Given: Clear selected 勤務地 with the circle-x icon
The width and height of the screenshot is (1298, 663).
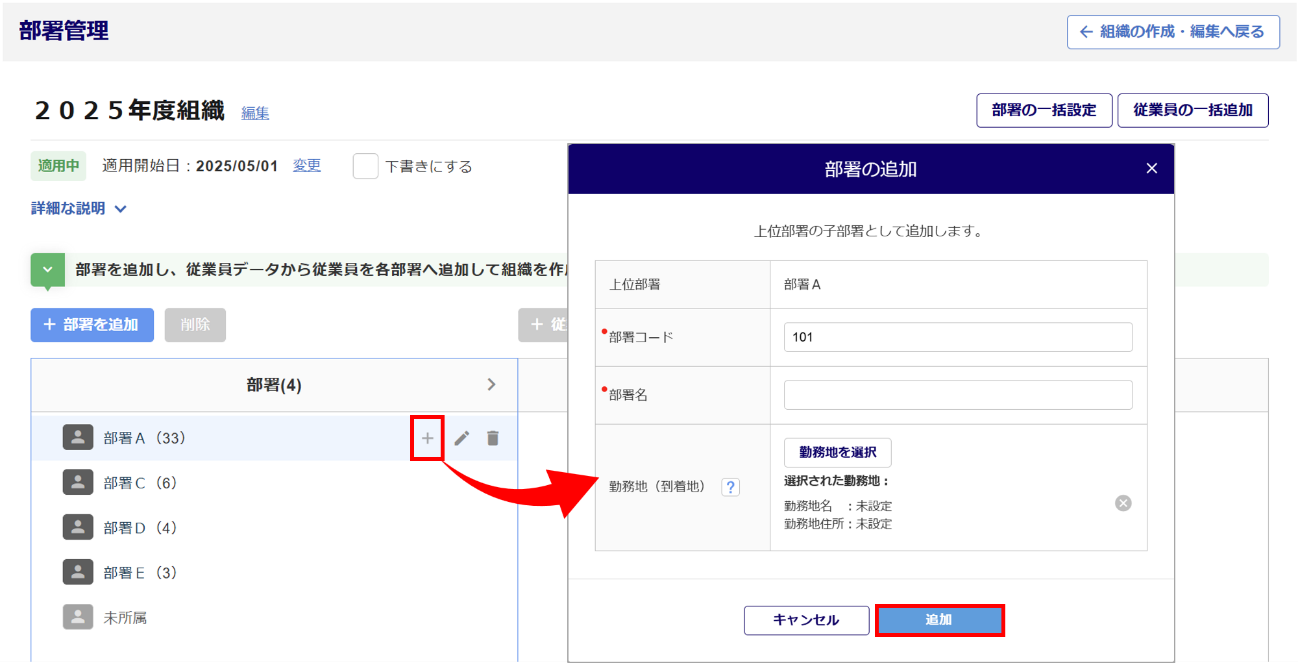Looking at the screenshot, I should pos(1123,503).
